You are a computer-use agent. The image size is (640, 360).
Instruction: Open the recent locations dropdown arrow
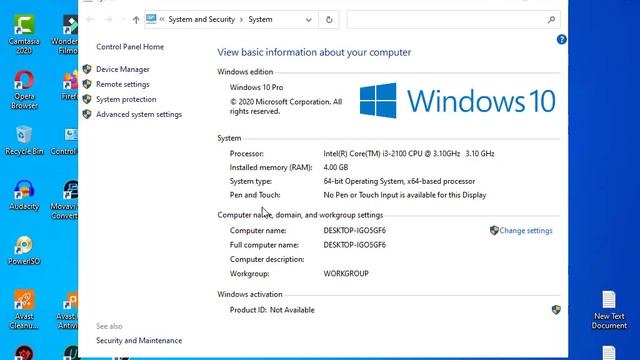tap(123, 20)
